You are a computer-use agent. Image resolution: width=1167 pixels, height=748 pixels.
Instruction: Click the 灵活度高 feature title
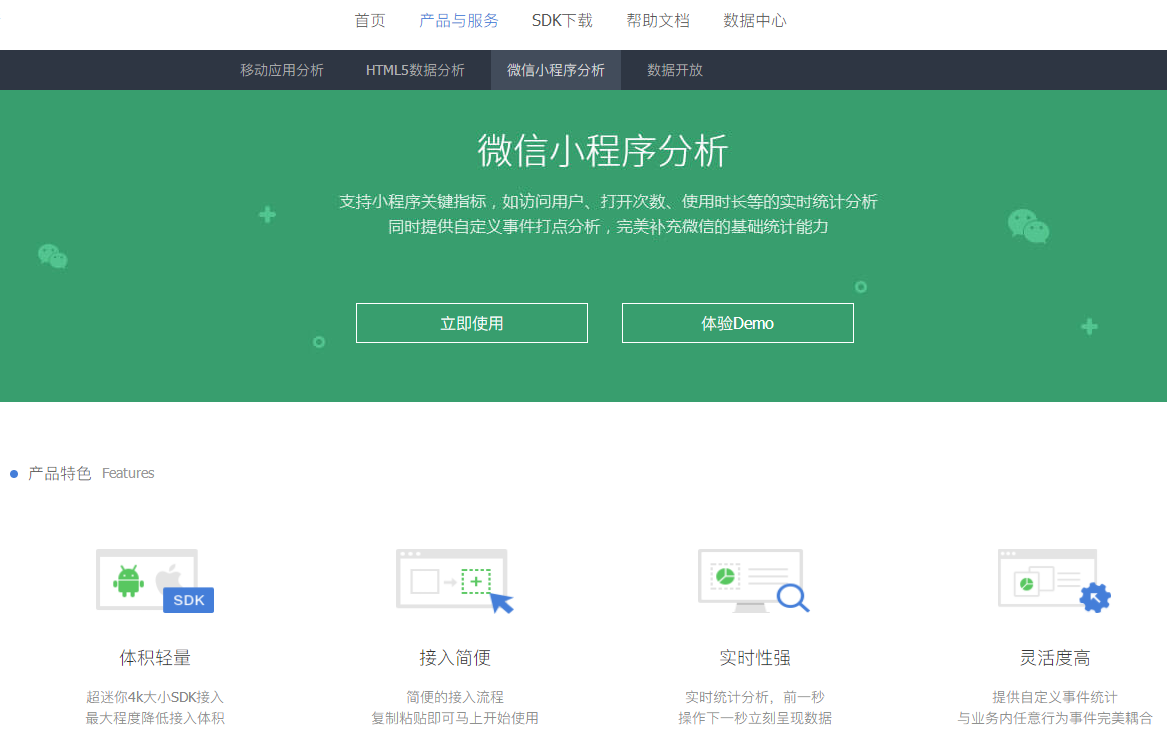[1055, 658]
